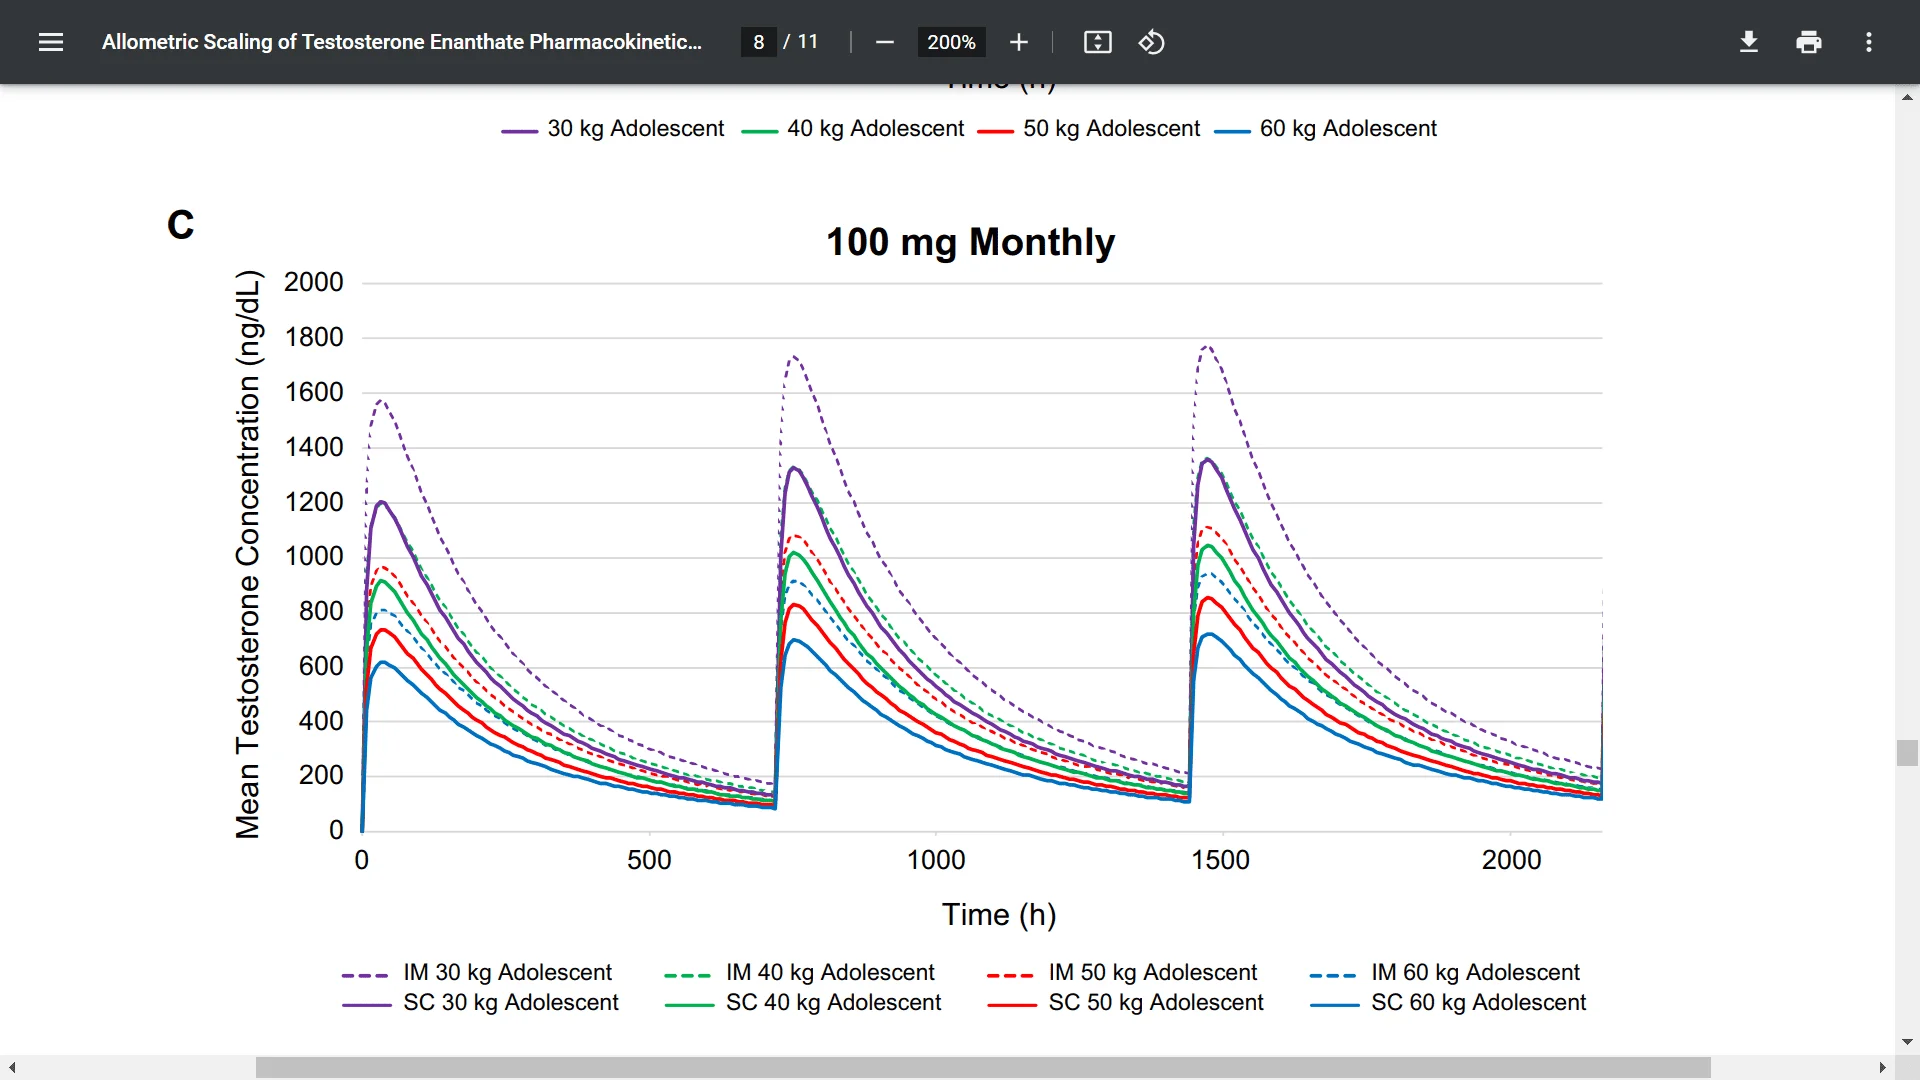This screenshot has width=1920, height=1080.
Task: Click the scroll up arrow
Action: (x=1907, y=97)
